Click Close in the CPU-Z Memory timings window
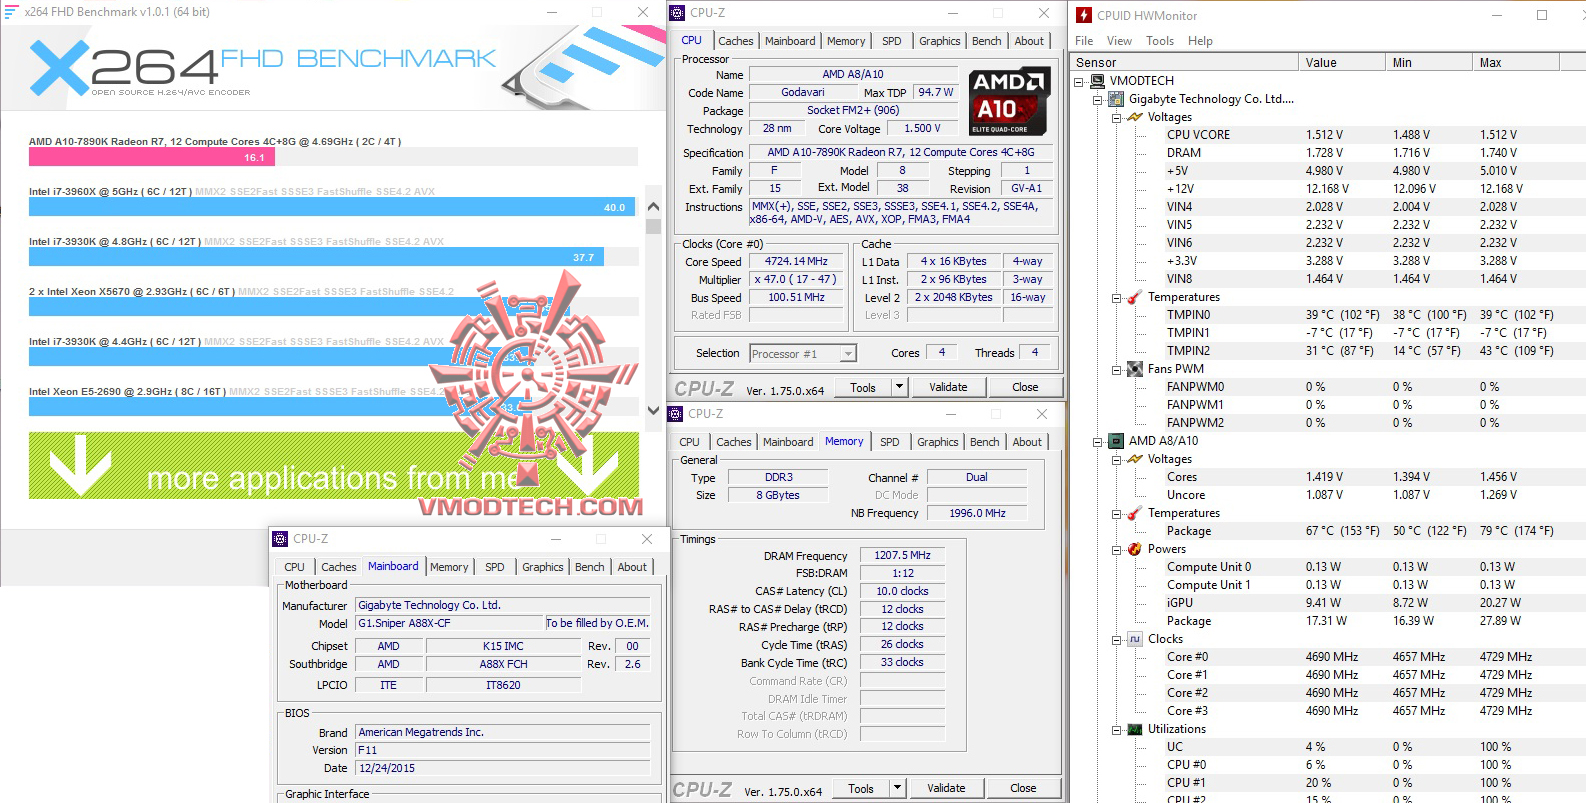 tap(1023, 788)
